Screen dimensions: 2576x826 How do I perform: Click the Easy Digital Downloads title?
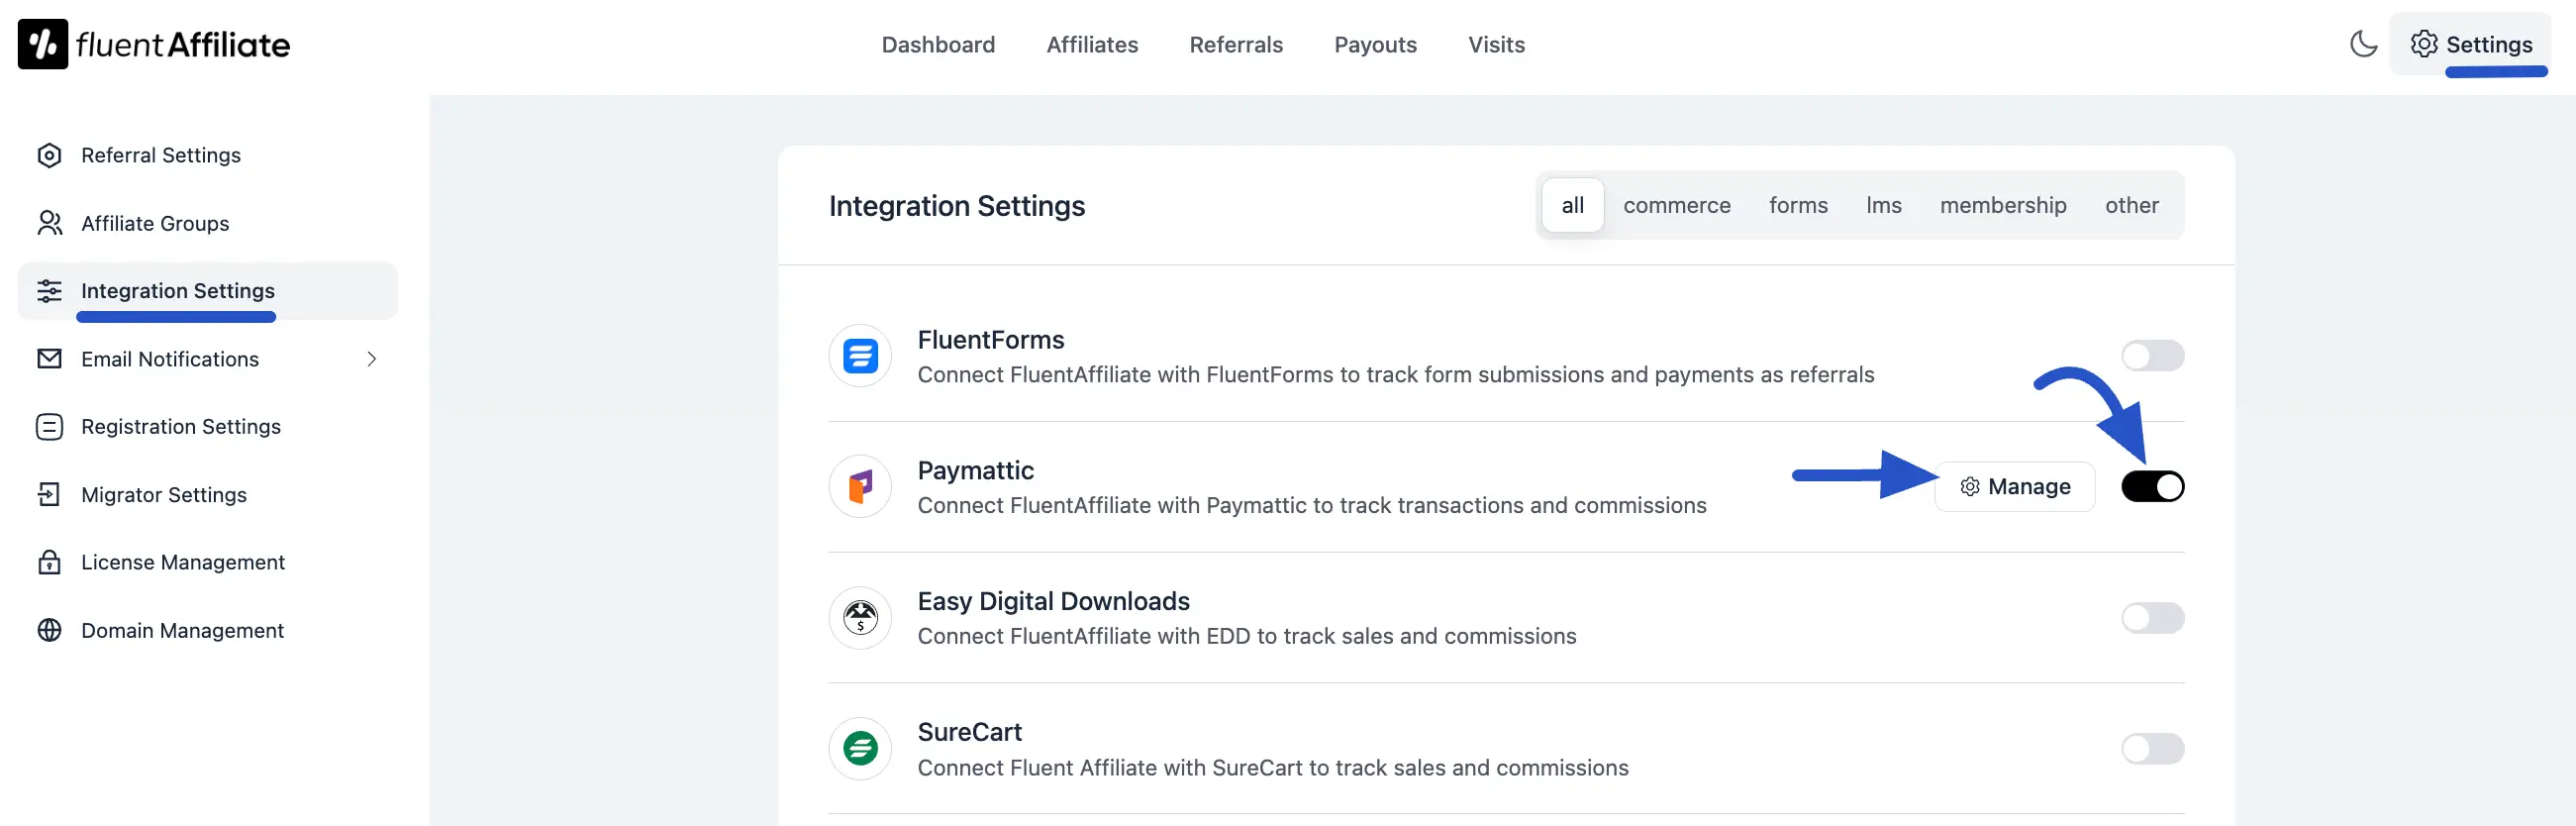point(1053,601)
